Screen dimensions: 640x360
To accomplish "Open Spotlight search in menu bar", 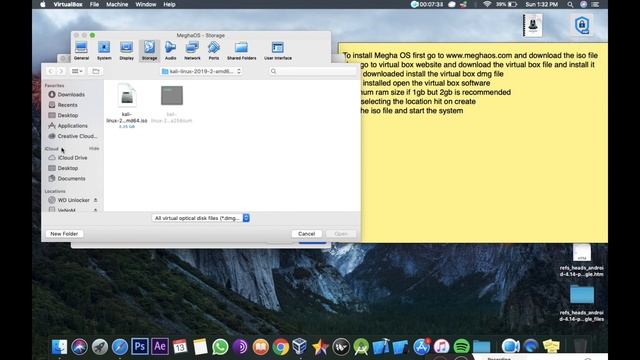I will click(x=570, y=4).
